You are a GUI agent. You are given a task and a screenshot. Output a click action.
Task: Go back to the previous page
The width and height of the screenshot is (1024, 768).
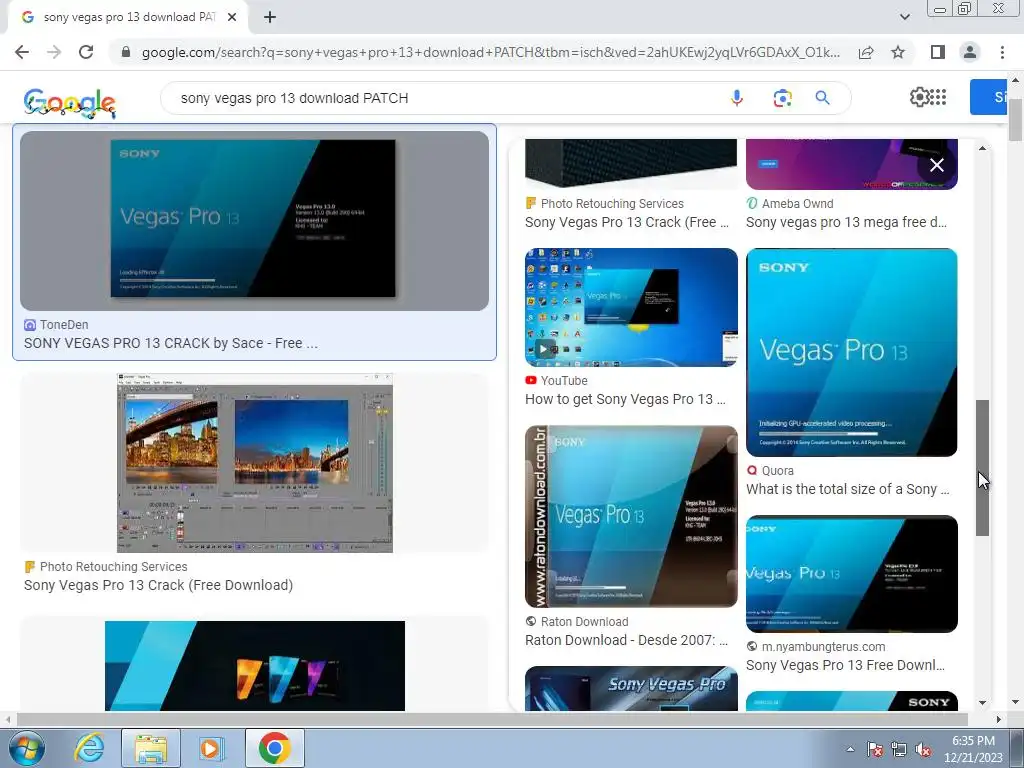tap(22, 52)
